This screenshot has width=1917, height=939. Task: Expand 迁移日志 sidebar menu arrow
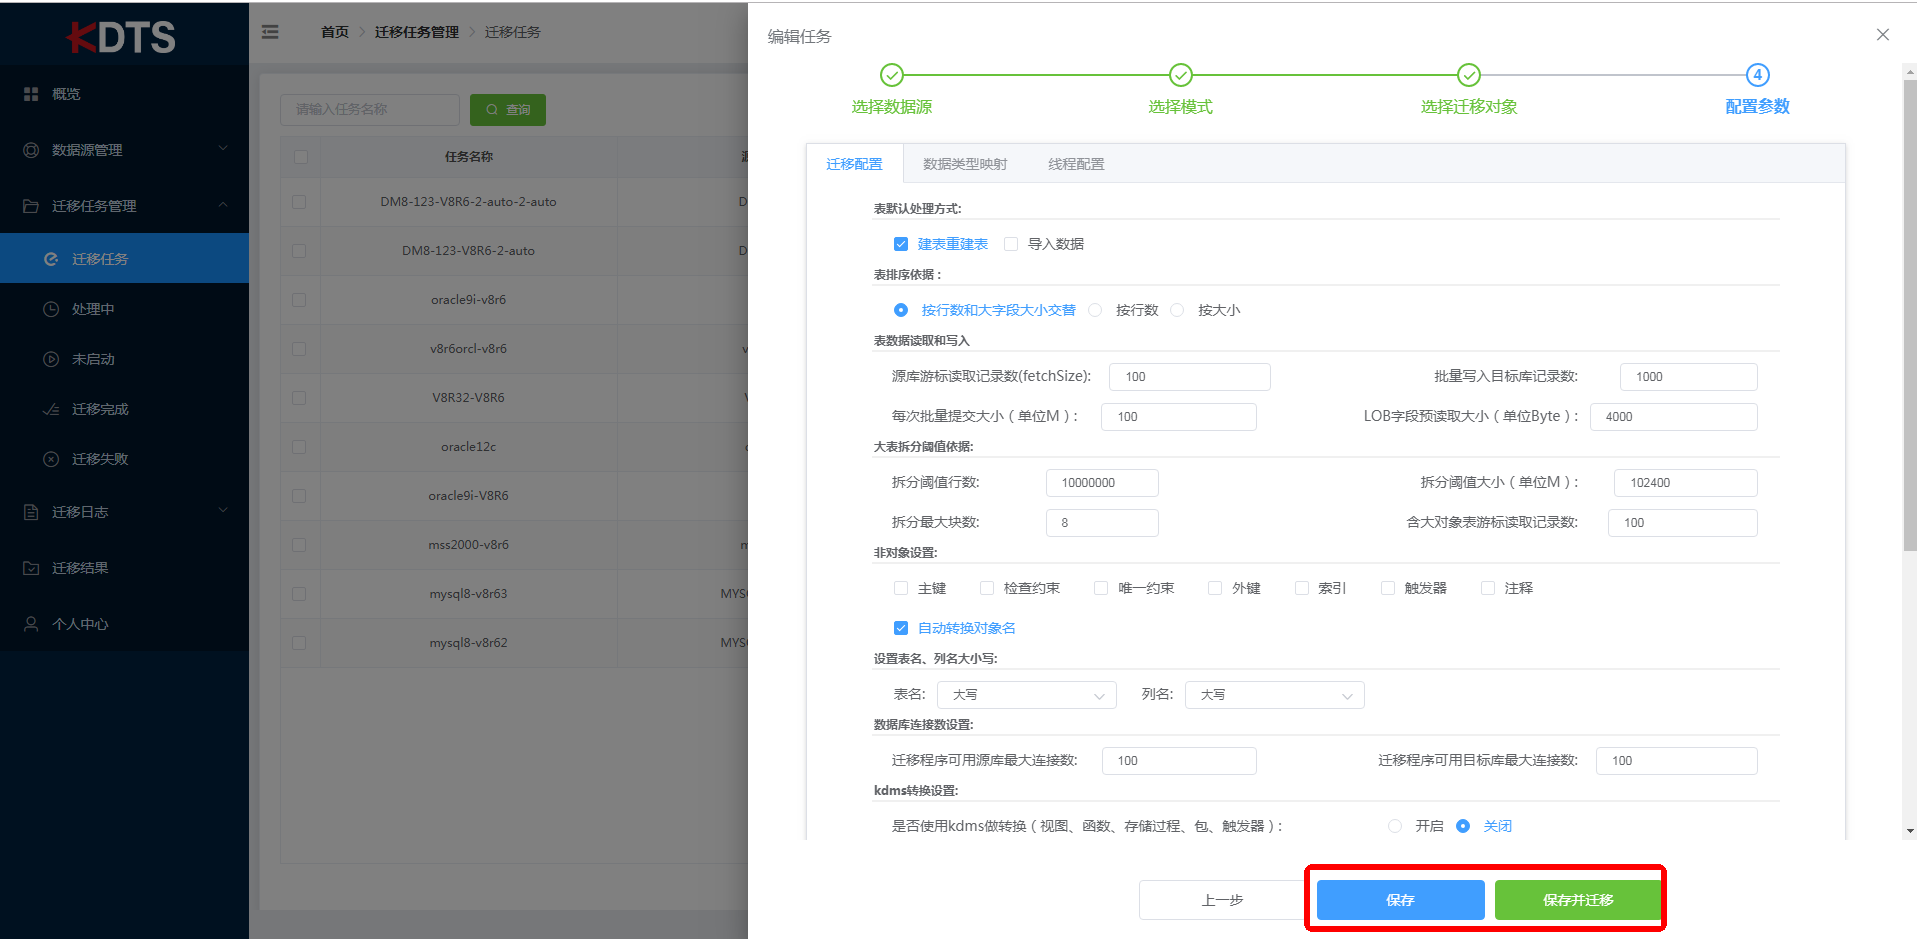click(223, 511)
